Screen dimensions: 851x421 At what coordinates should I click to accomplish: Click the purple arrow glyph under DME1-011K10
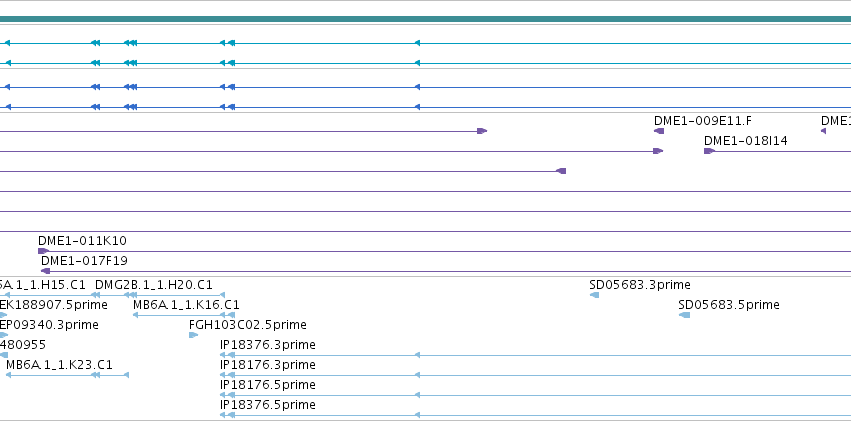pos(43,251)
